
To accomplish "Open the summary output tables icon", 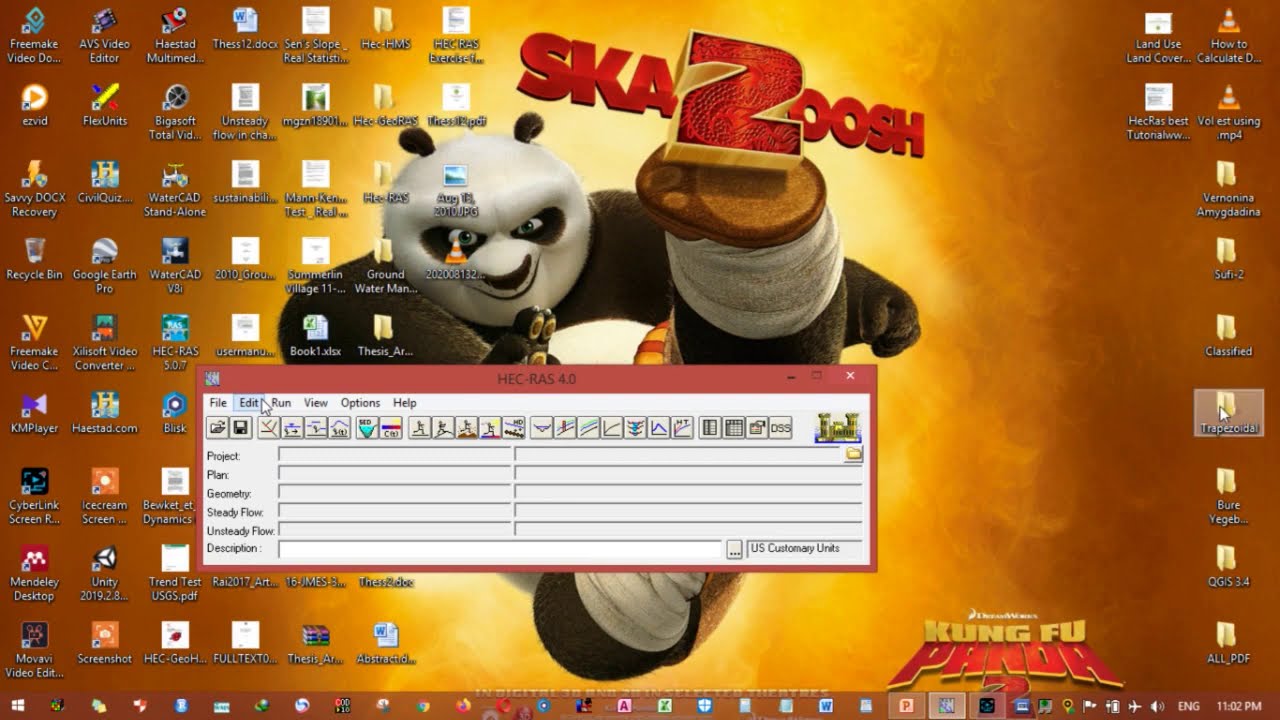I will click(734, 428).
